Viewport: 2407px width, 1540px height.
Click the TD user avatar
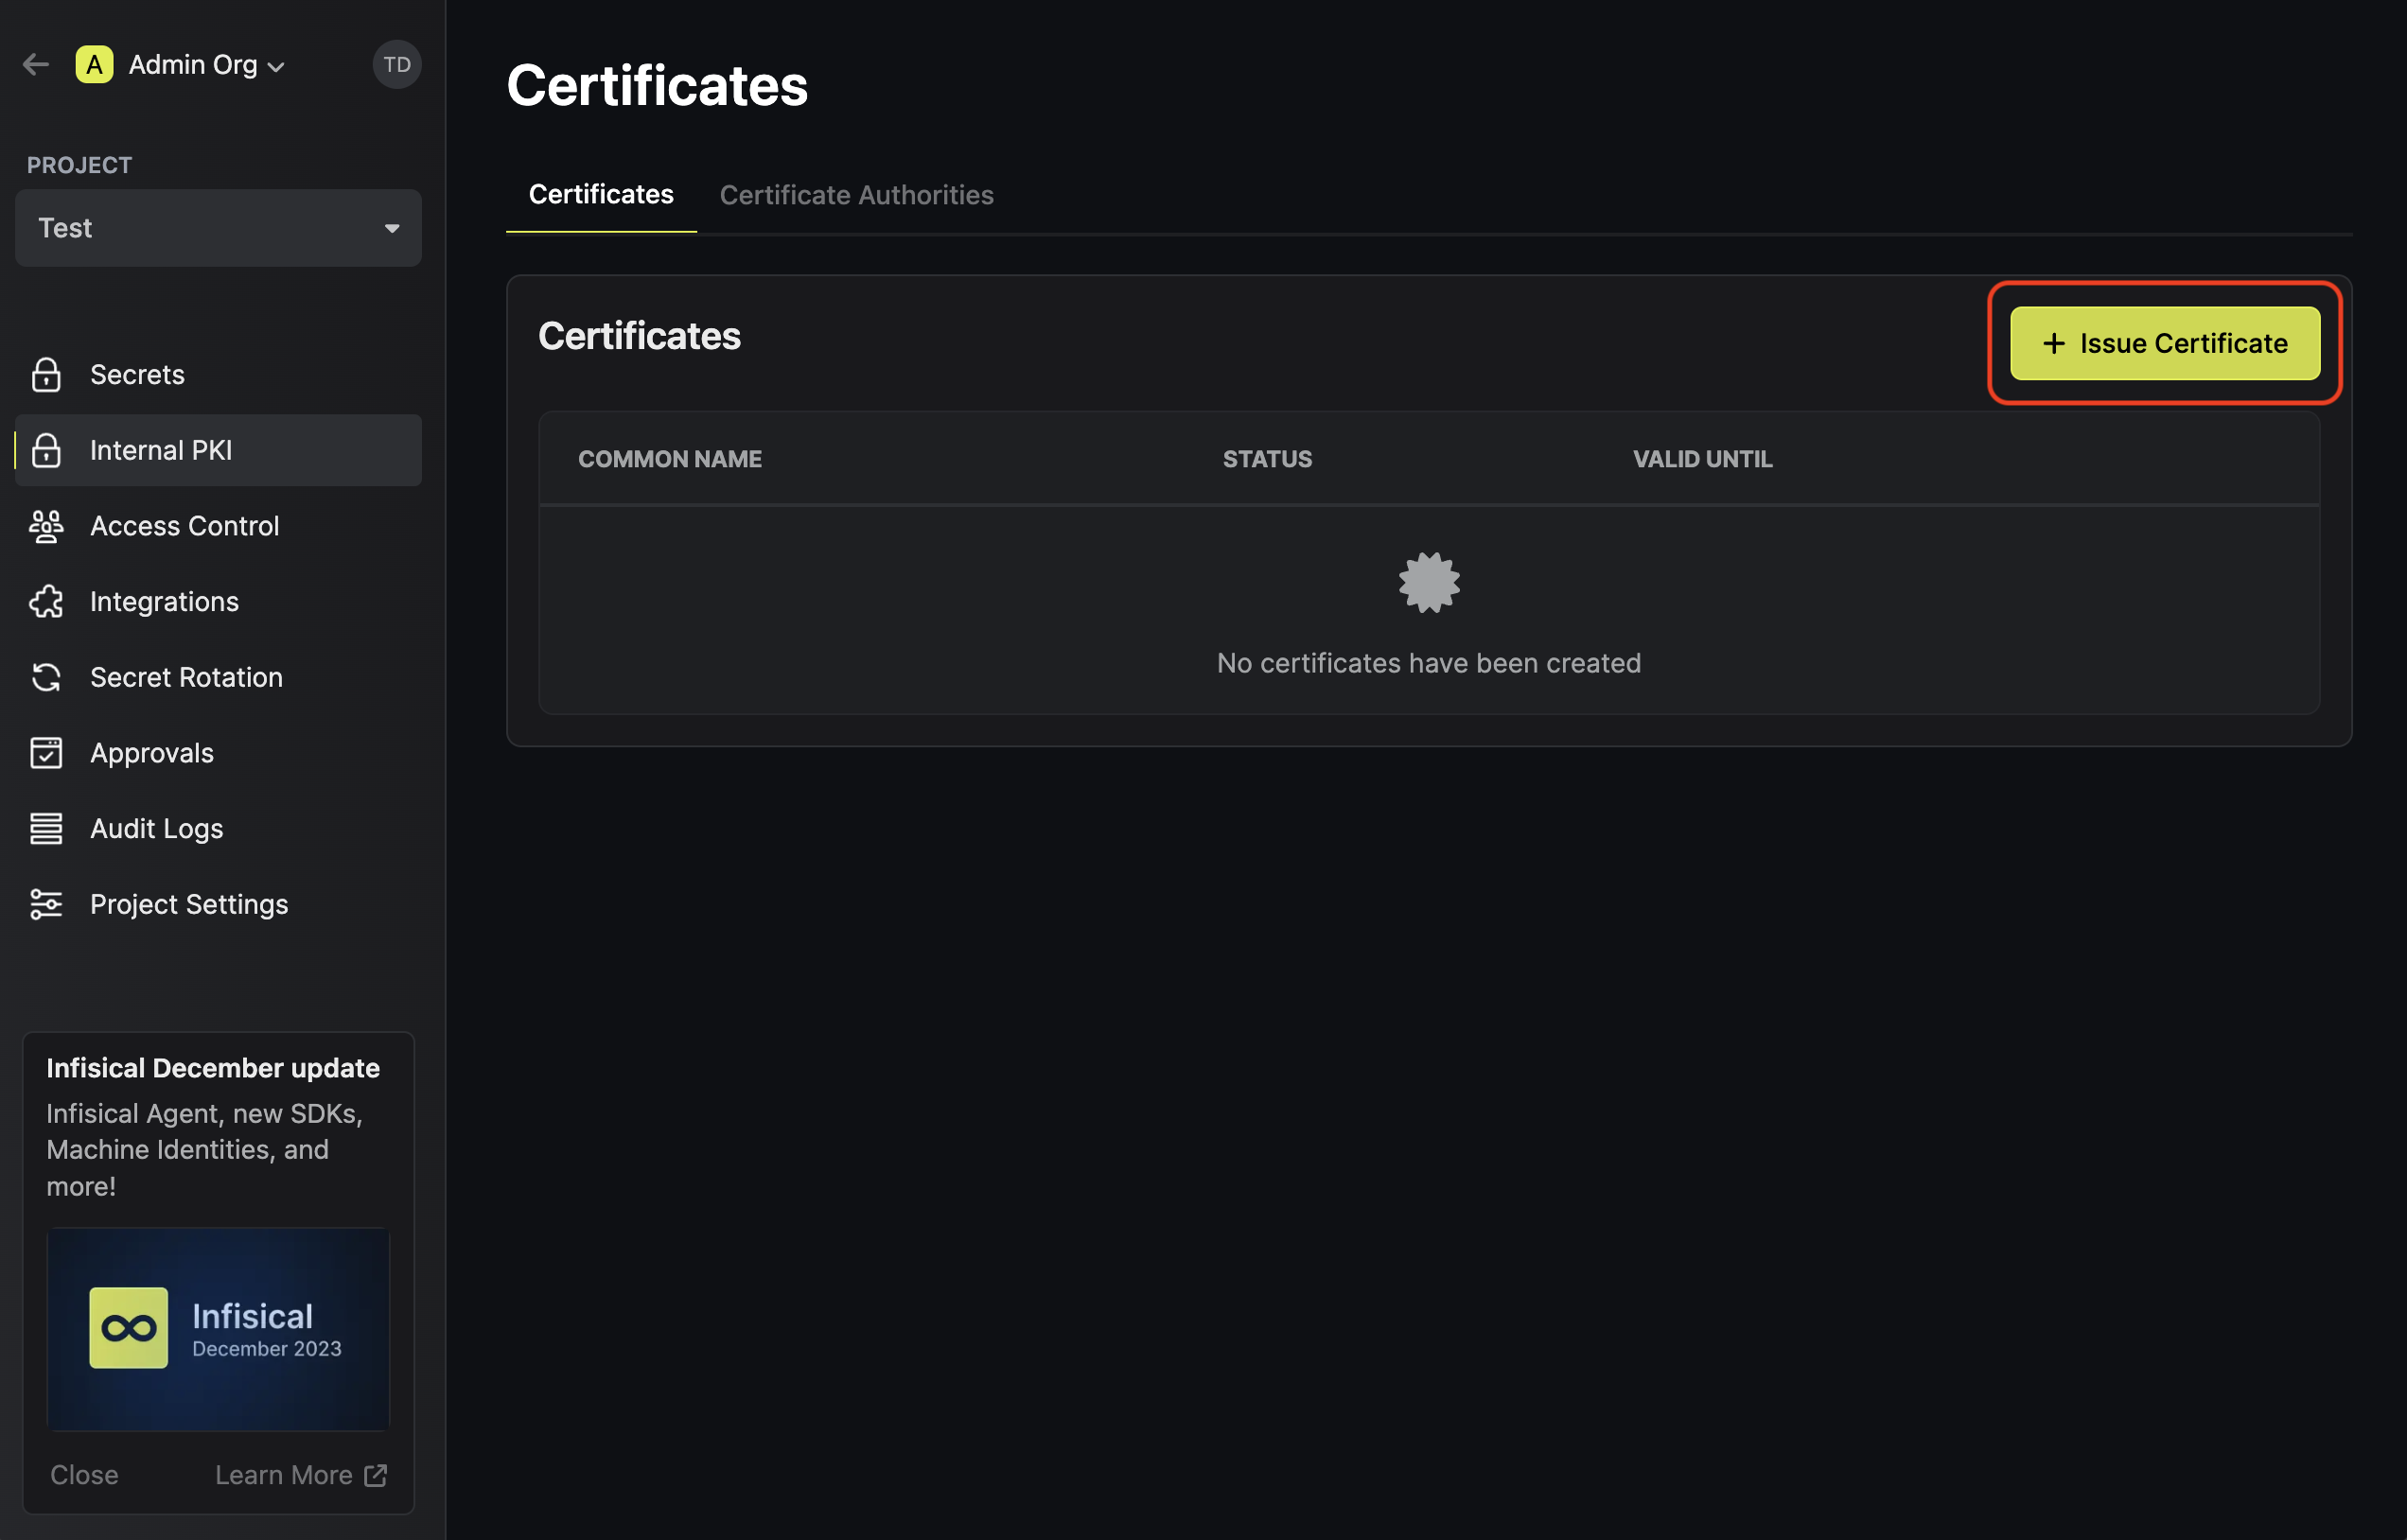(x=396, y=65)
